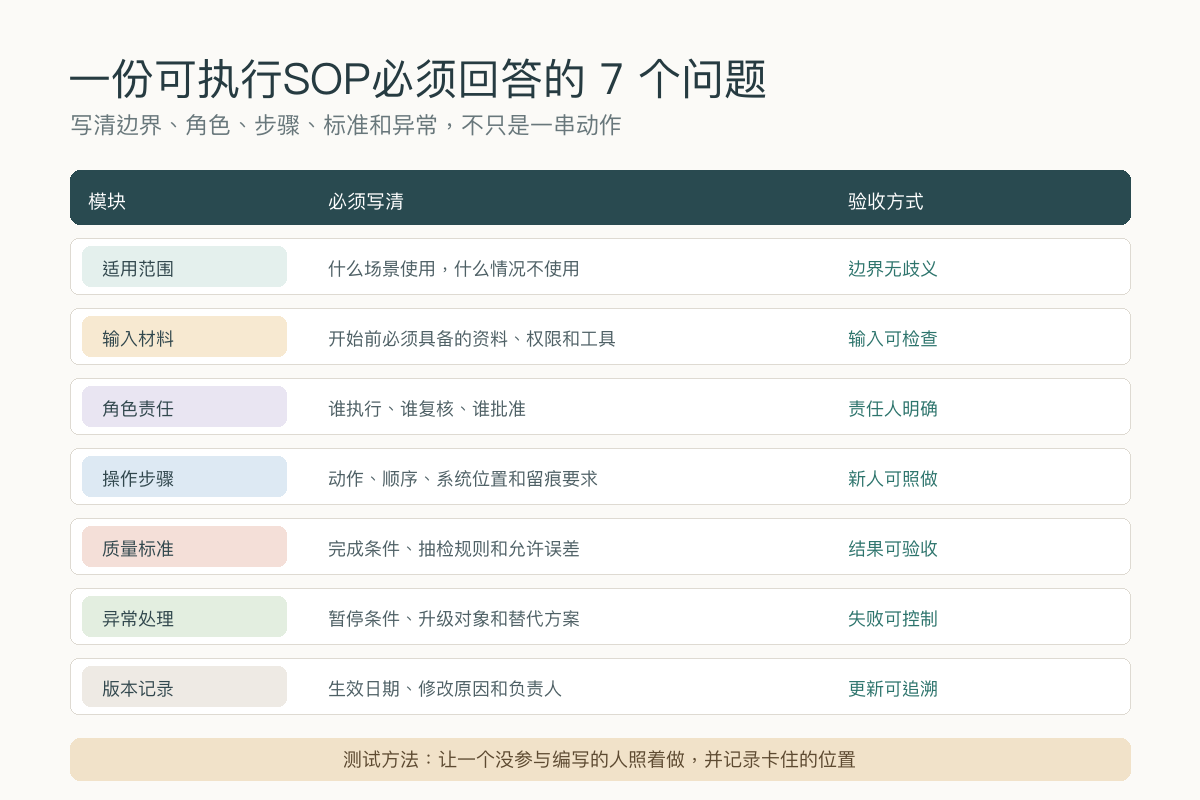This screenshot has width=1200, height=800.
Task: Select the 操作步骤 module tag
Action: click(184, 477)
